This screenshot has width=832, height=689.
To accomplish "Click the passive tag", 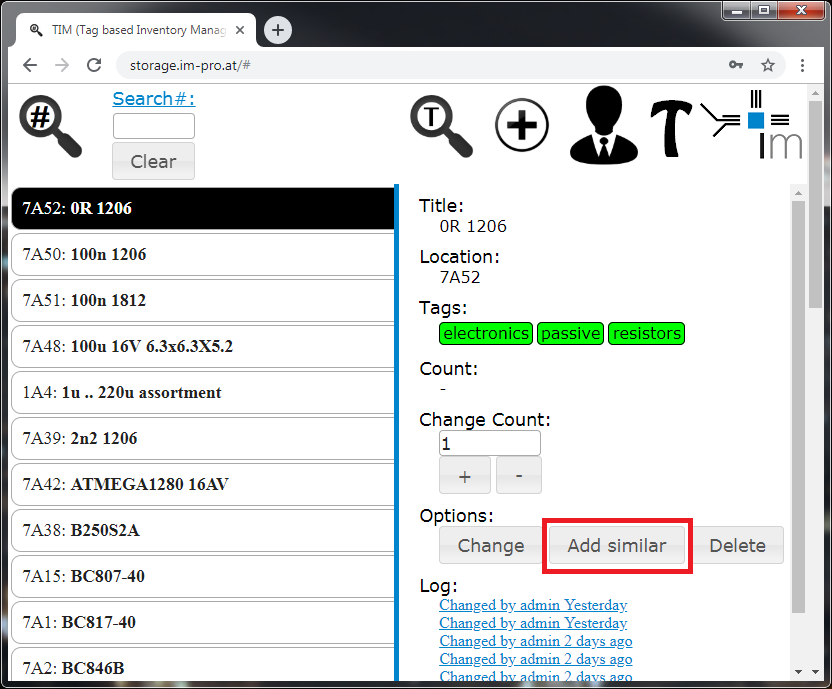I will pos(570,333).
